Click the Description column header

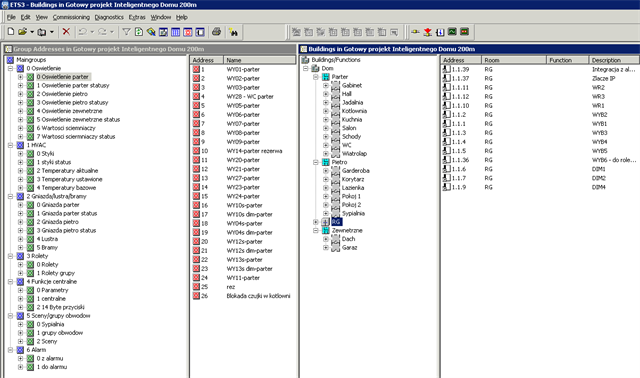click(x=614, y=60)
